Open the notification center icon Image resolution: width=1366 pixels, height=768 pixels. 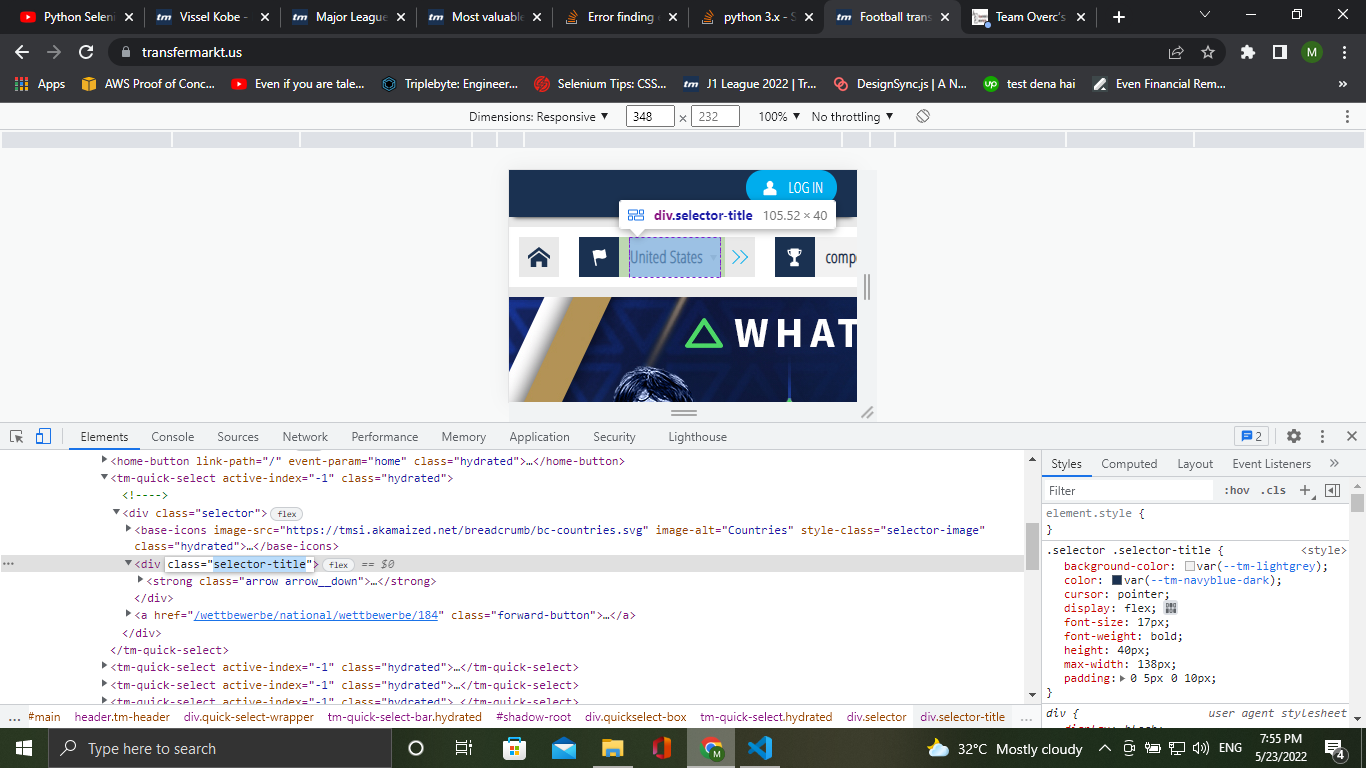coord(1335,748)
